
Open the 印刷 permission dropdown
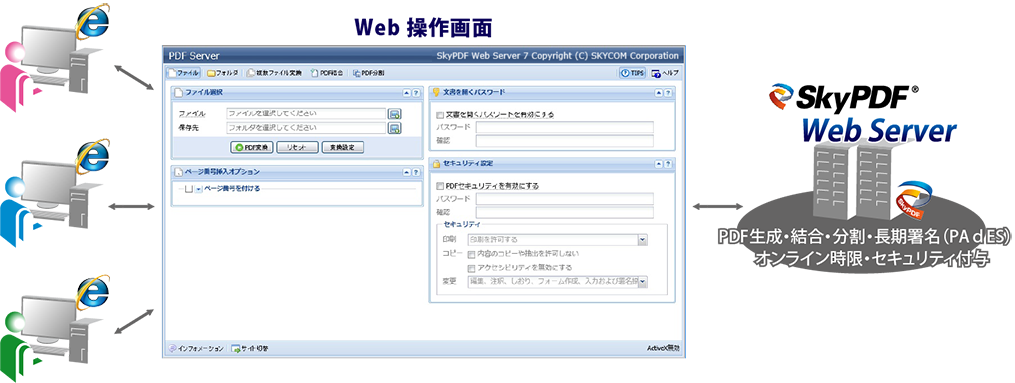tap(557, 240)
